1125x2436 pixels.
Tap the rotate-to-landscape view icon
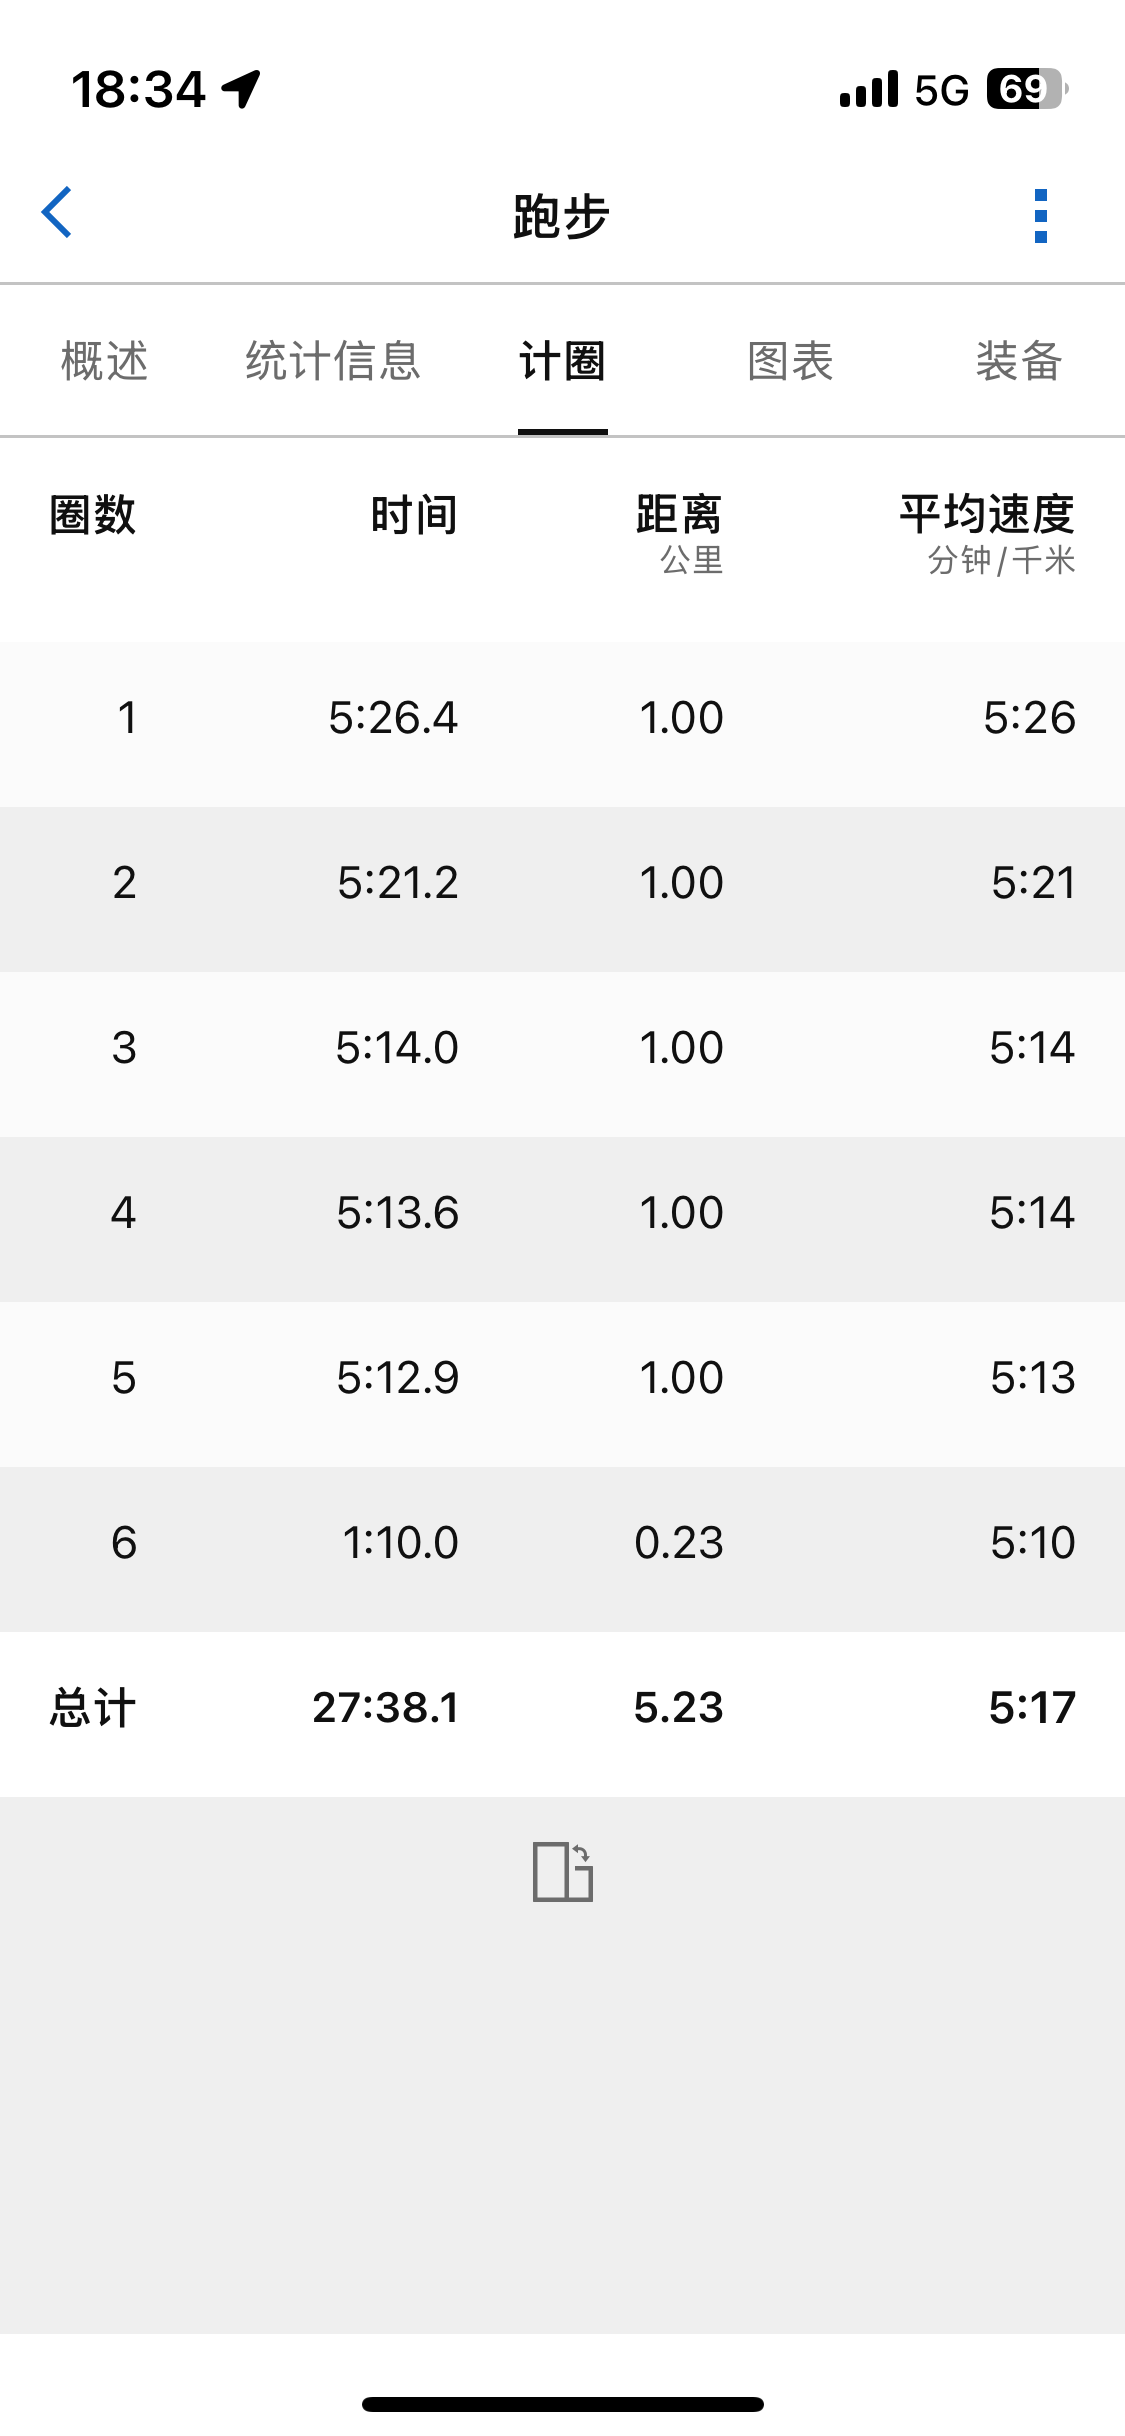[x=563, y=1871]
